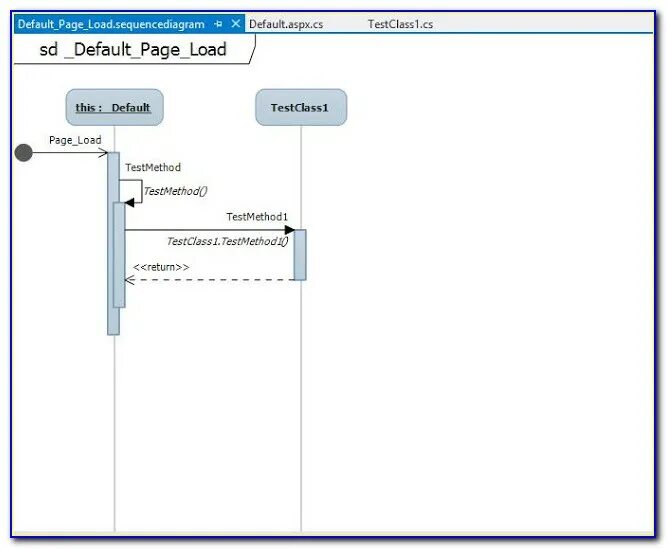
Task: Select the <<return>> message label
Action: coord(161,267)
